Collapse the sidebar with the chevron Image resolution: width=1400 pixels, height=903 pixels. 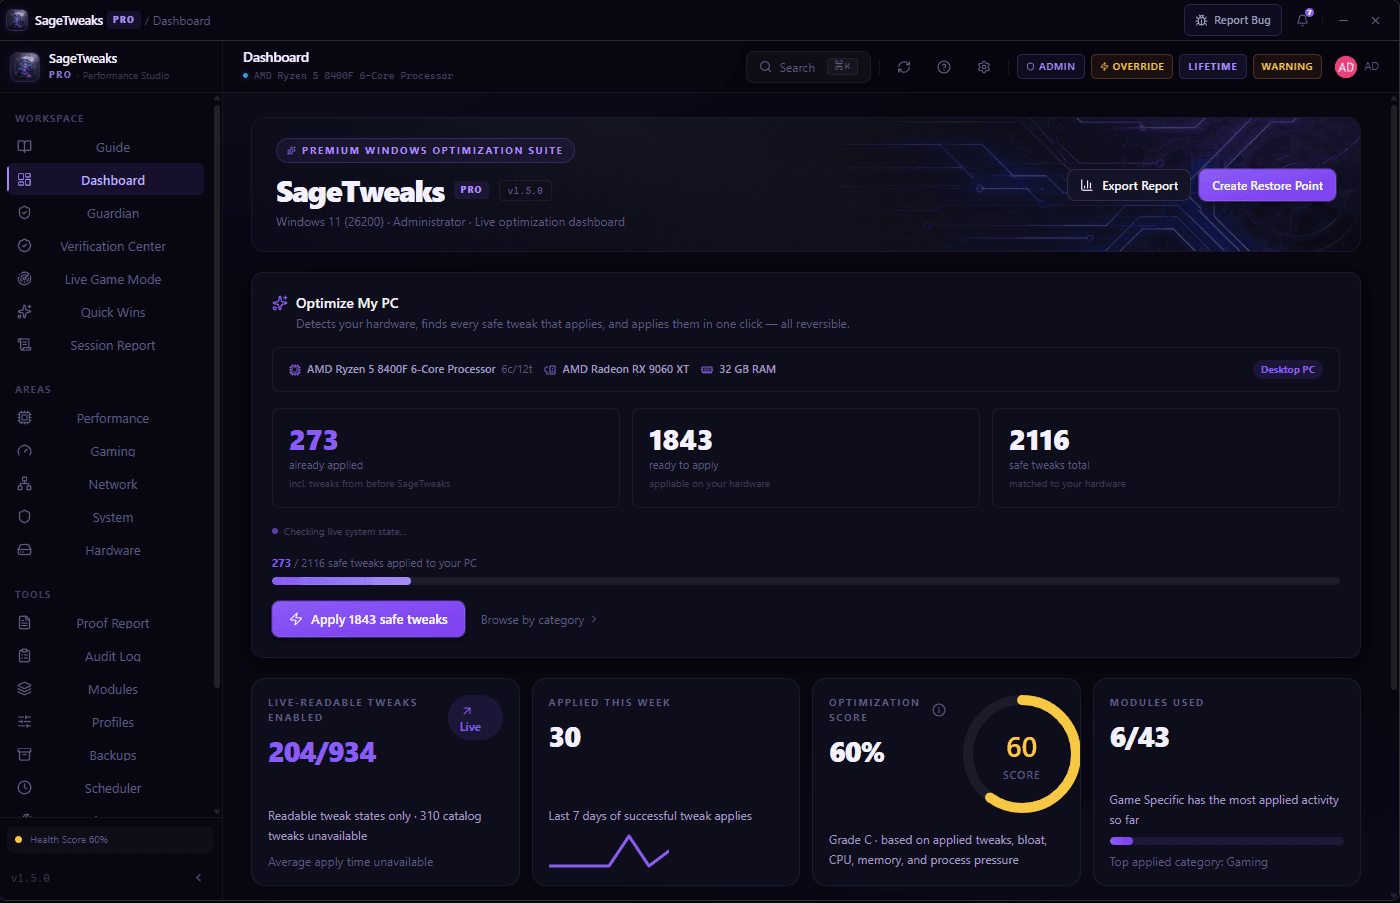pos(198,878)
